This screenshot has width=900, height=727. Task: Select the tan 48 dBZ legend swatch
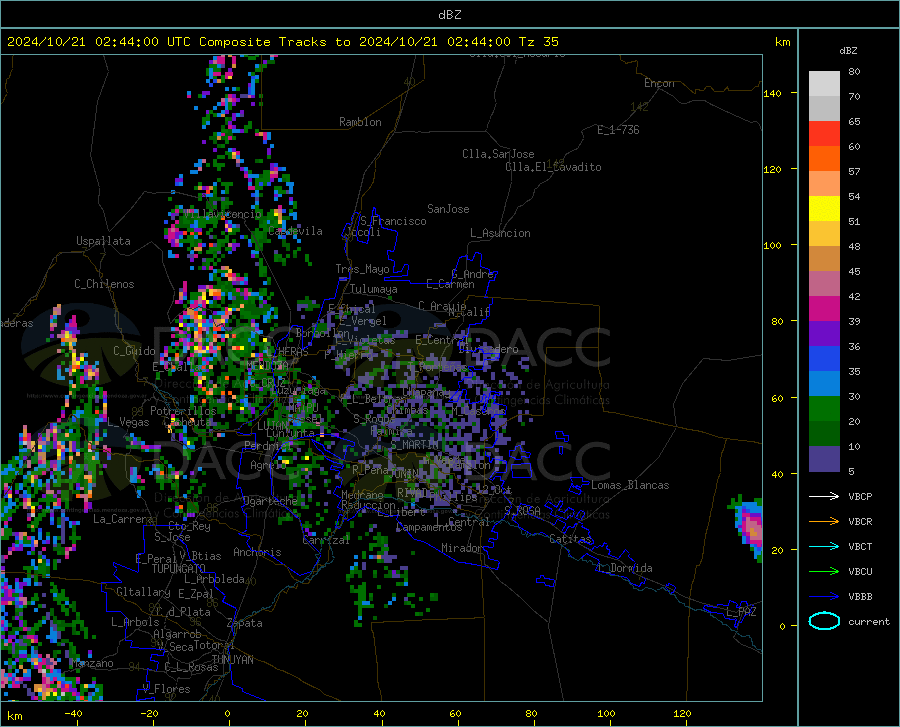click(x=824, y=259)
